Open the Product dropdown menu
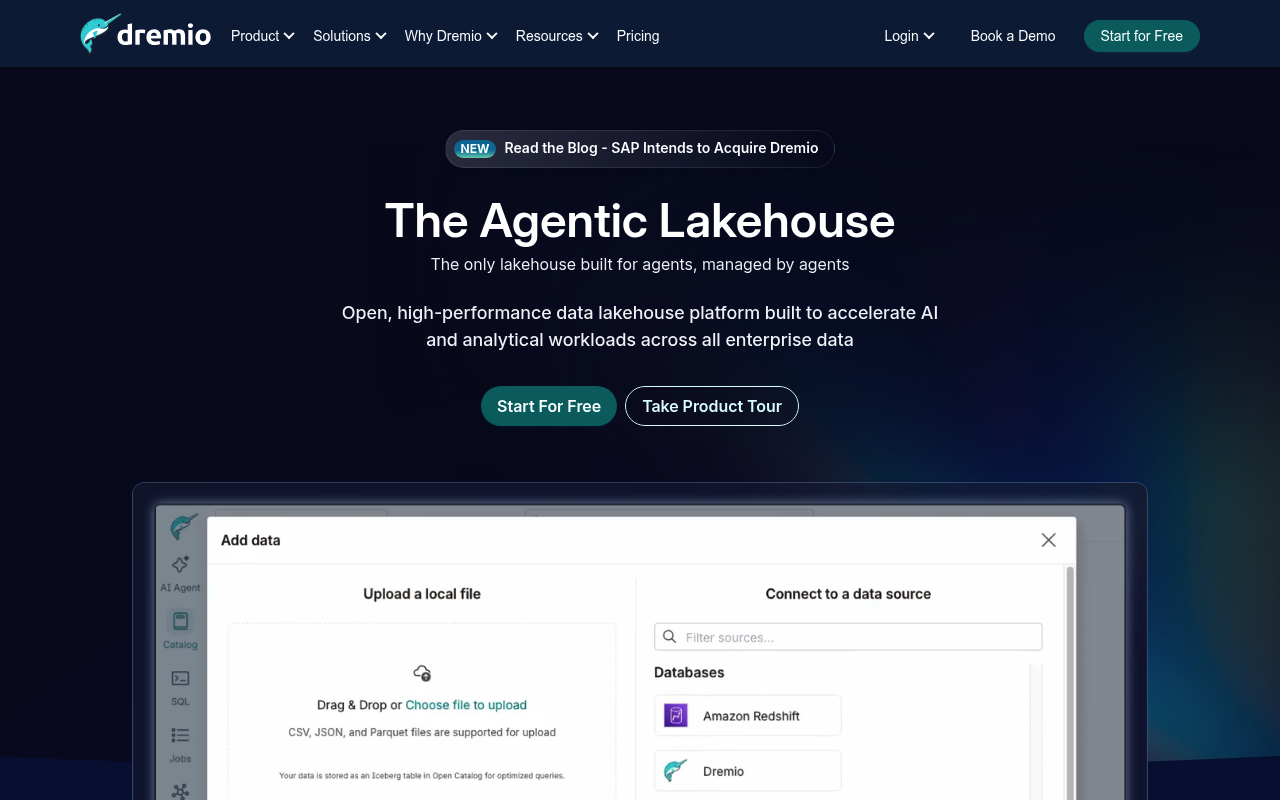 coord(262,36)
